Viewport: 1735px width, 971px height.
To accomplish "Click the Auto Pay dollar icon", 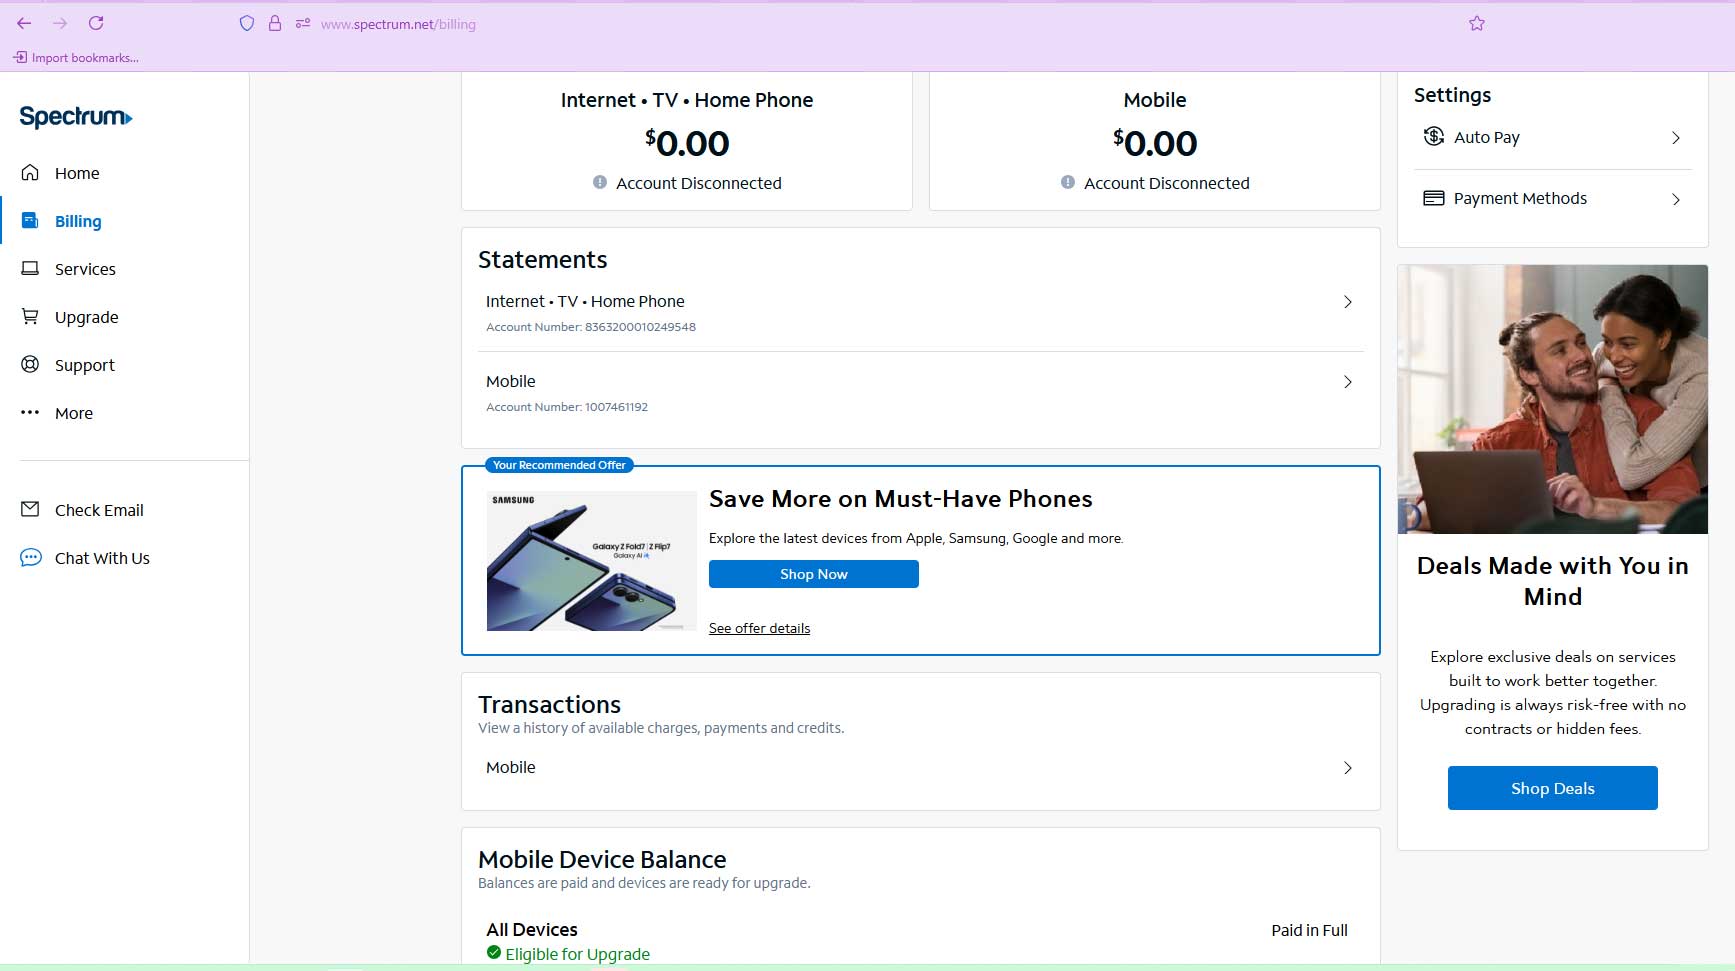I will click(1433, 137).
